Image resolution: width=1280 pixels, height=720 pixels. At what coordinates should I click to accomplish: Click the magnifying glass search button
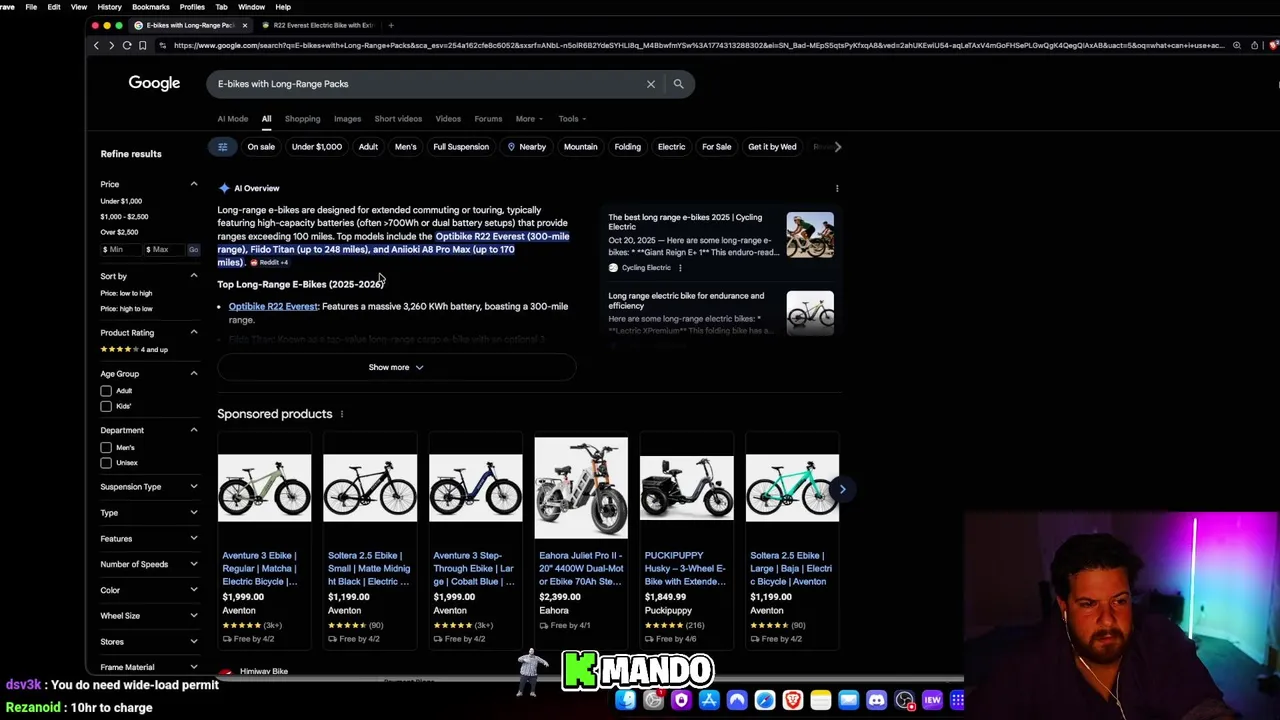click(678, 84)
